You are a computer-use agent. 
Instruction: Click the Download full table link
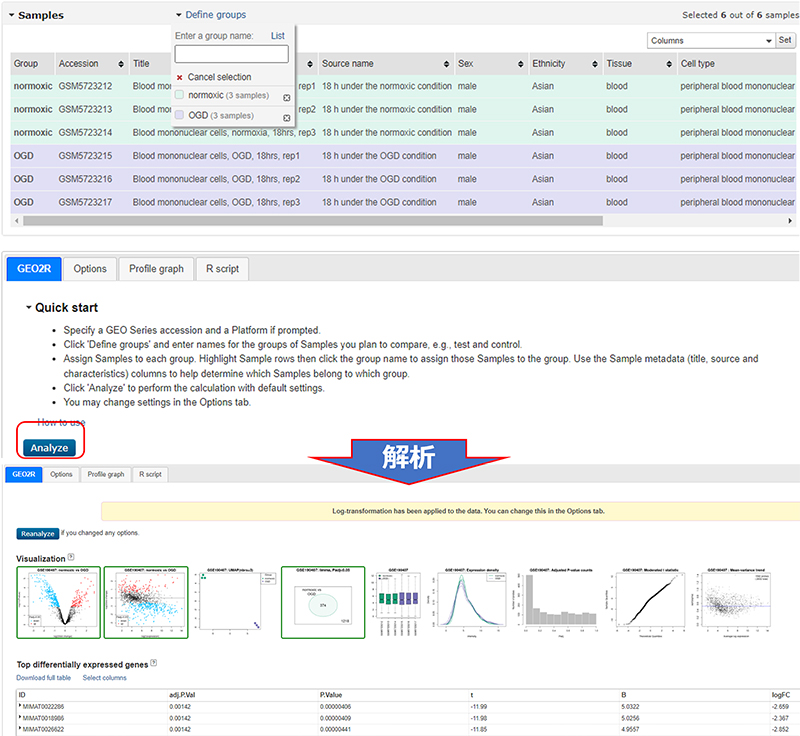click(x=43, y=678)
